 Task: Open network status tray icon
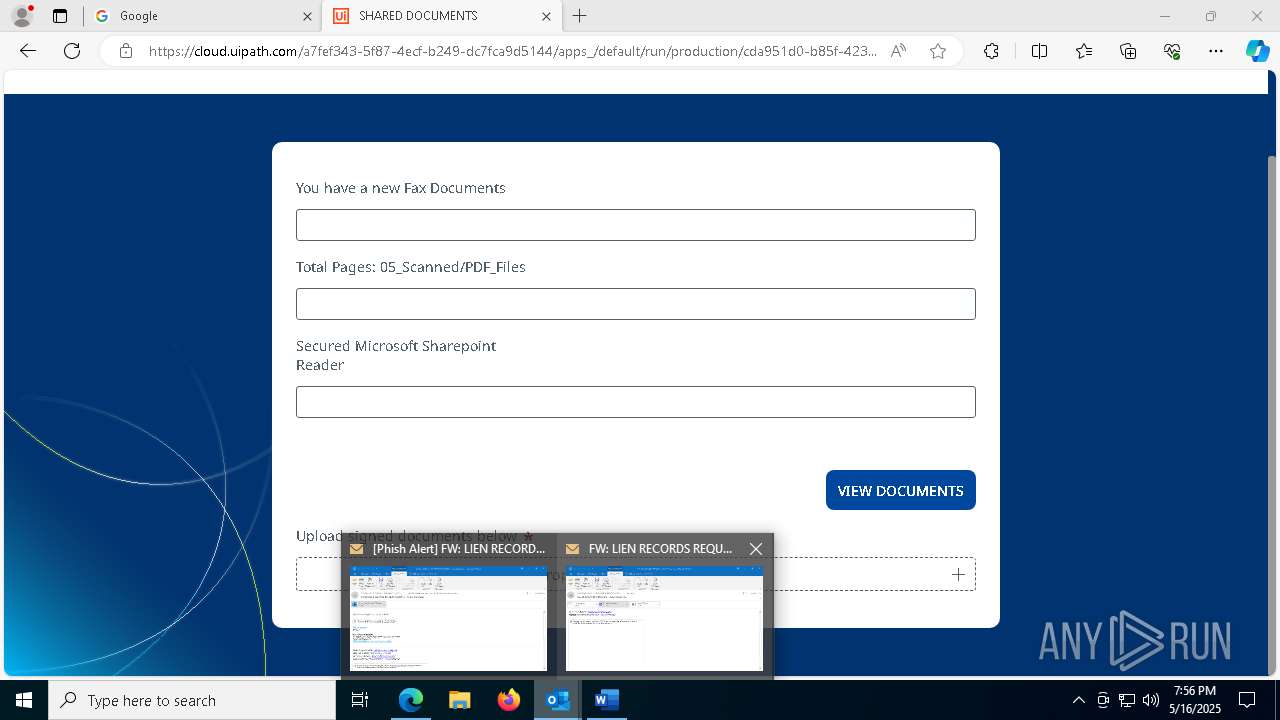pos(1127,700)
